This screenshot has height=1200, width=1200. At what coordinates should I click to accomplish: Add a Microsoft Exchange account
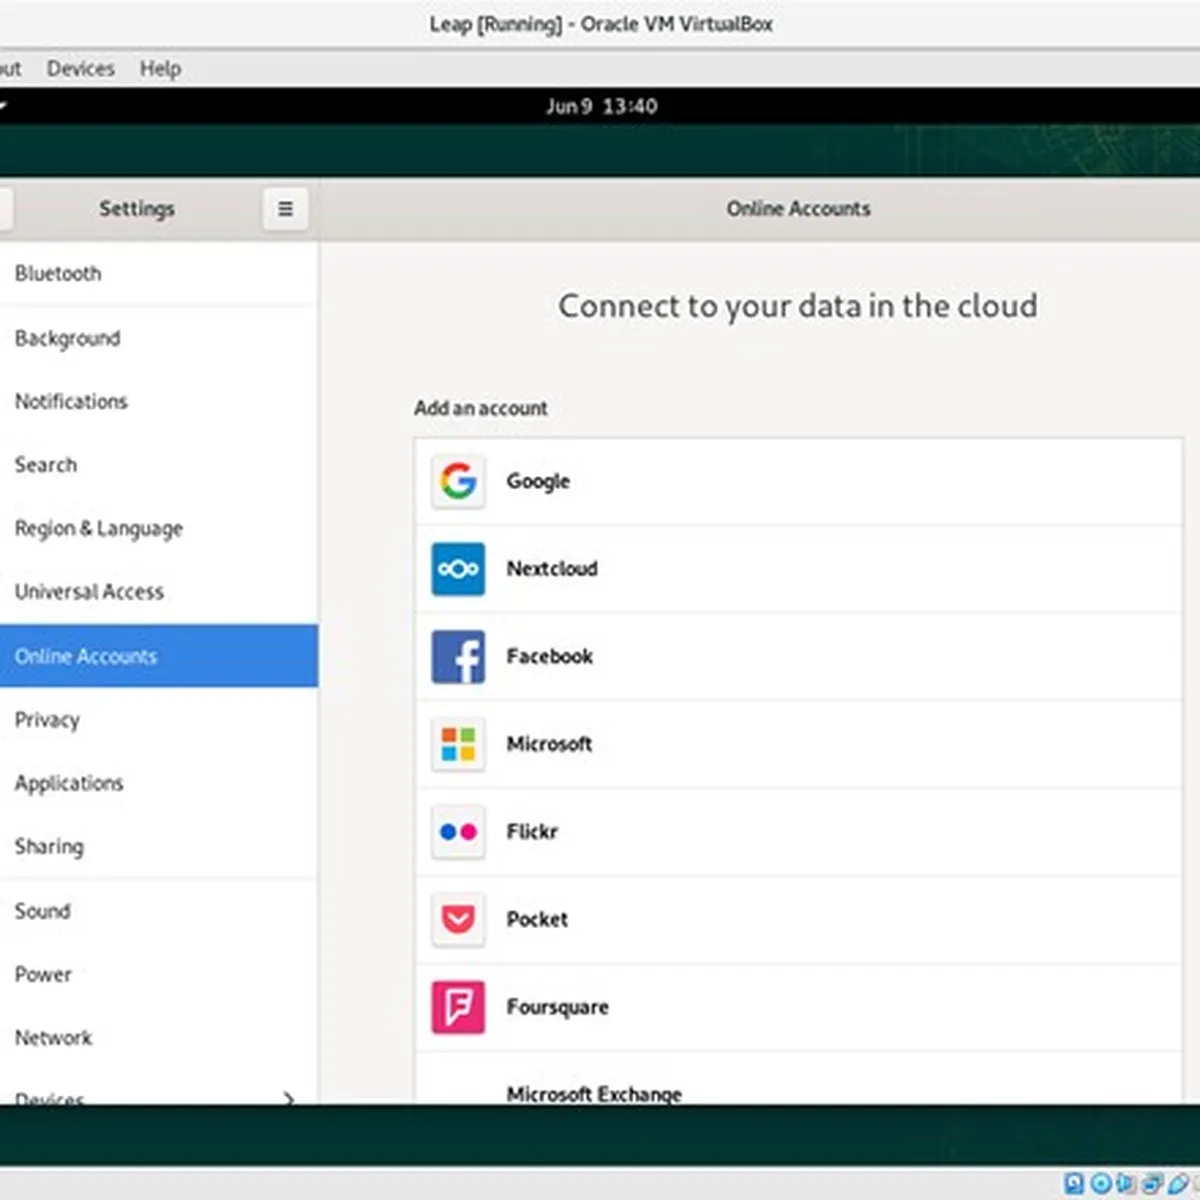tap(798, 1079)
